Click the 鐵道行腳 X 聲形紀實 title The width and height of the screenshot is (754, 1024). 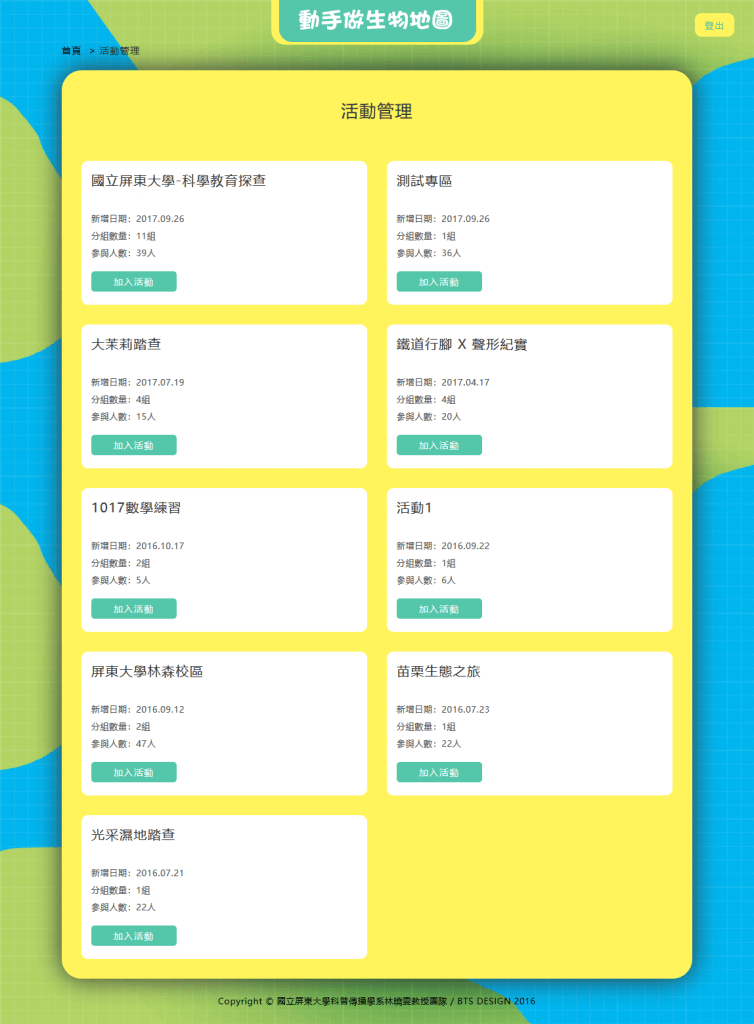click(x=462, y=344)
